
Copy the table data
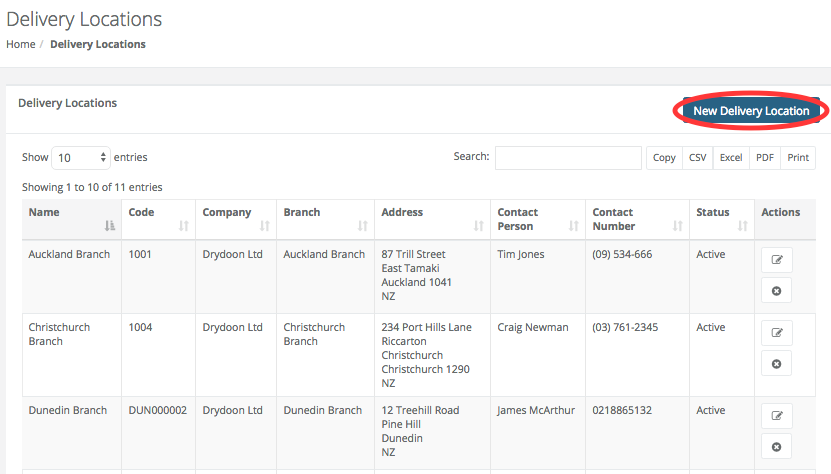pyautogui.click(x=664, y=158)
